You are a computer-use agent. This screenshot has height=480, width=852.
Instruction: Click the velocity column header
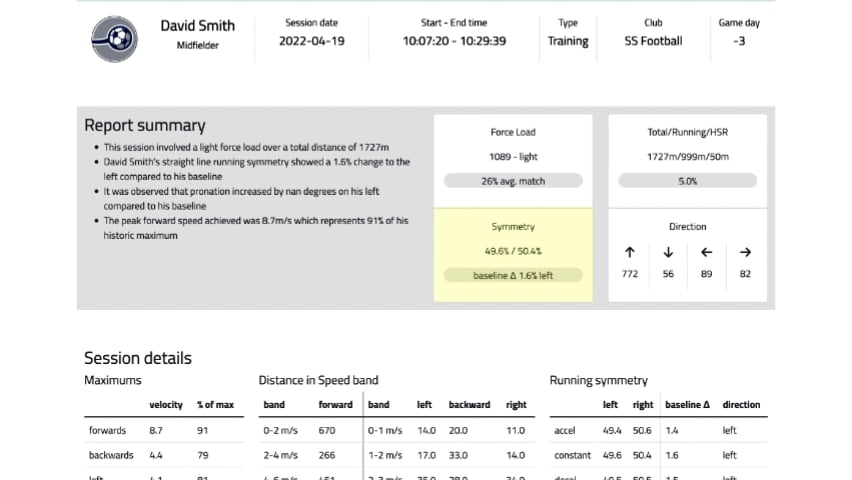(x=166, y=405)
